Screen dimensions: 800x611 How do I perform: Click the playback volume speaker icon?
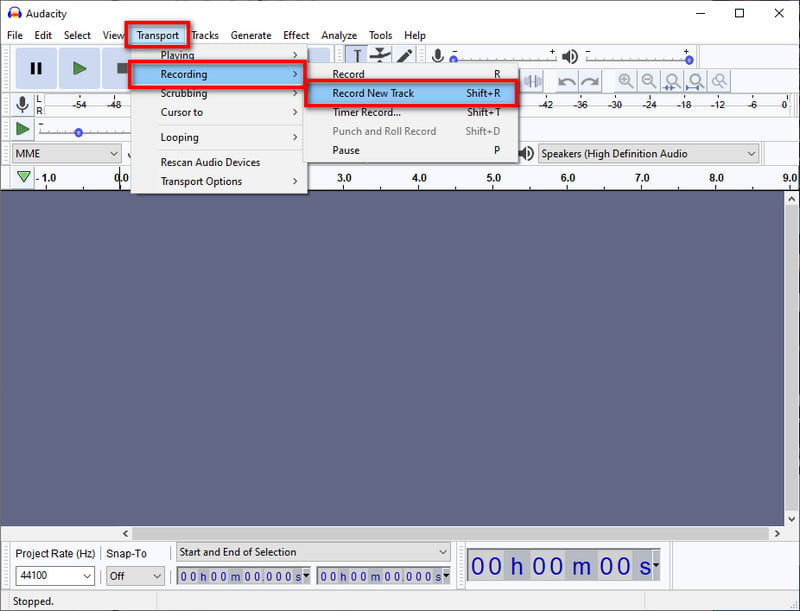[569, 56]
